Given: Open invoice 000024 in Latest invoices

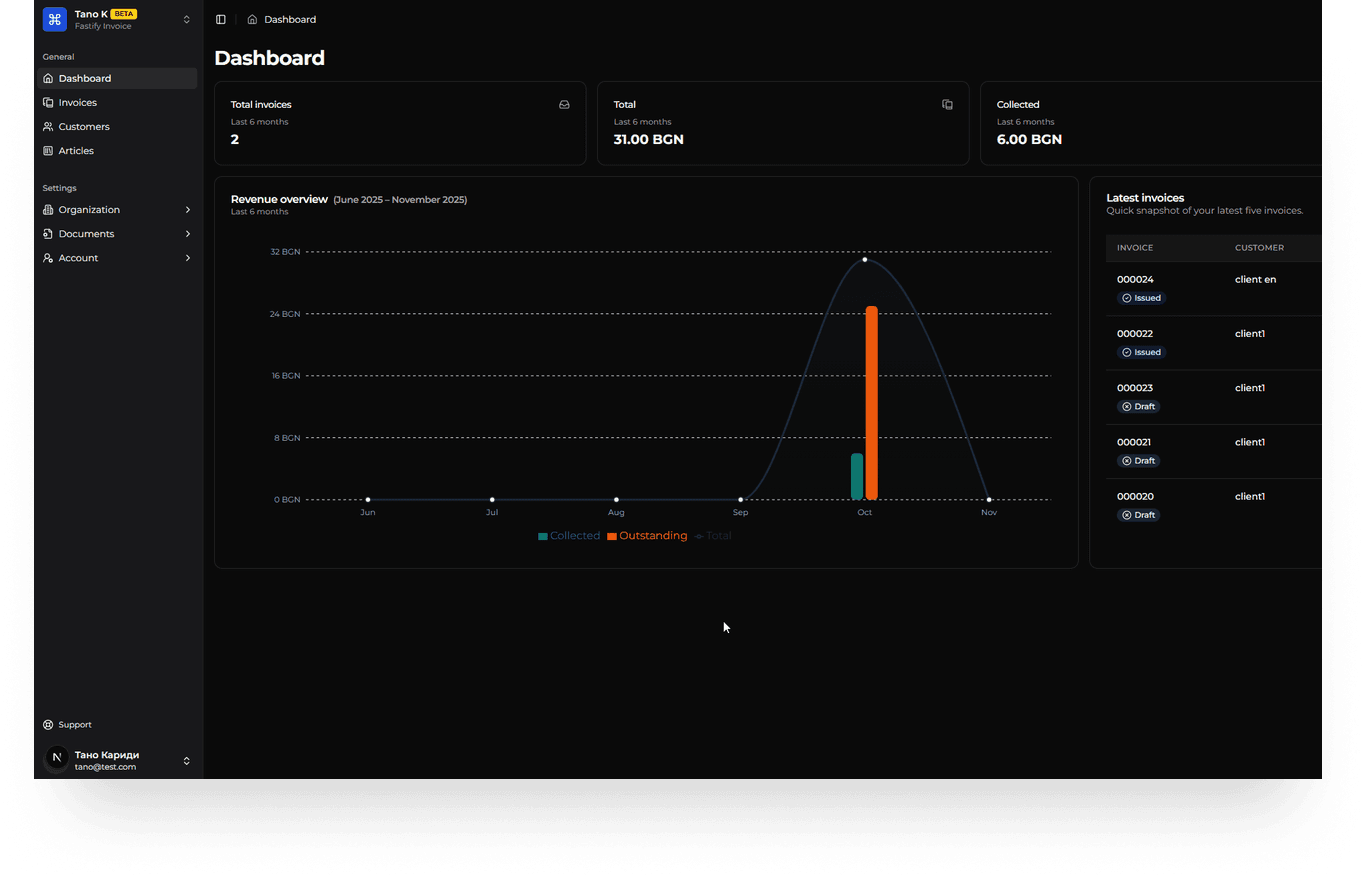Looking at the screenshot, I should [x=1135, y=280].
